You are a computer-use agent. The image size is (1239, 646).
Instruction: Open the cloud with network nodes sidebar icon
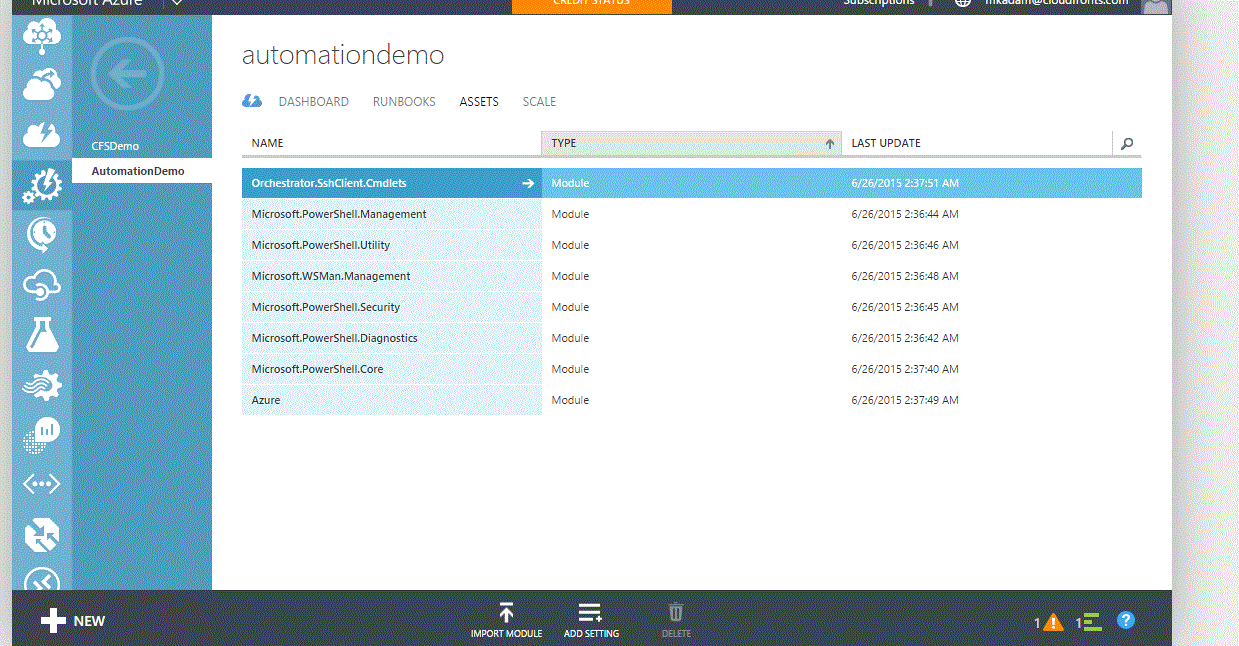[42, 36]
